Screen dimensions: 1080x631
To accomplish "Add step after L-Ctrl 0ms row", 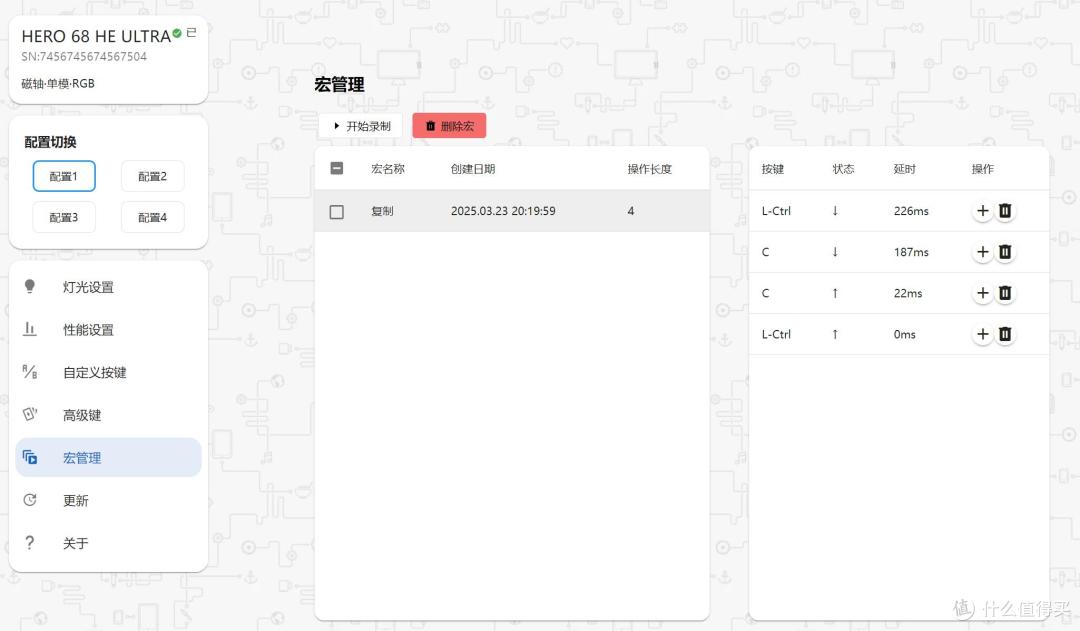I will point(983,334).
